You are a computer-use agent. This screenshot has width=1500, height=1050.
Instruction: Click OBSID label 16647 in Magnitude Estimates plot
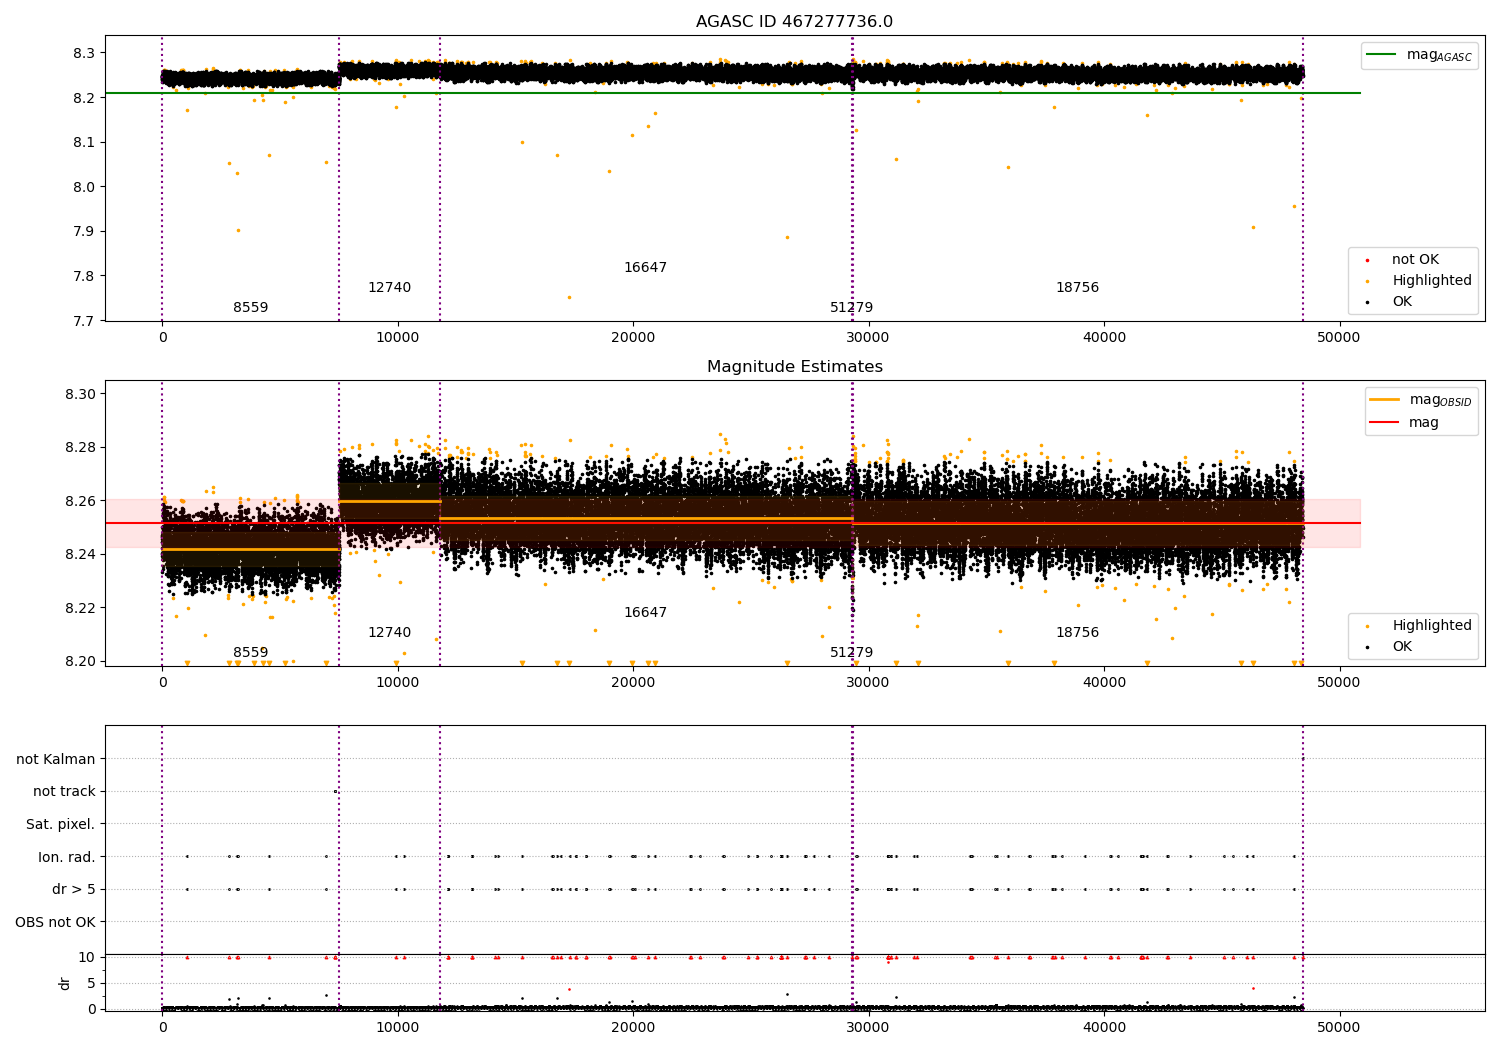645,613
